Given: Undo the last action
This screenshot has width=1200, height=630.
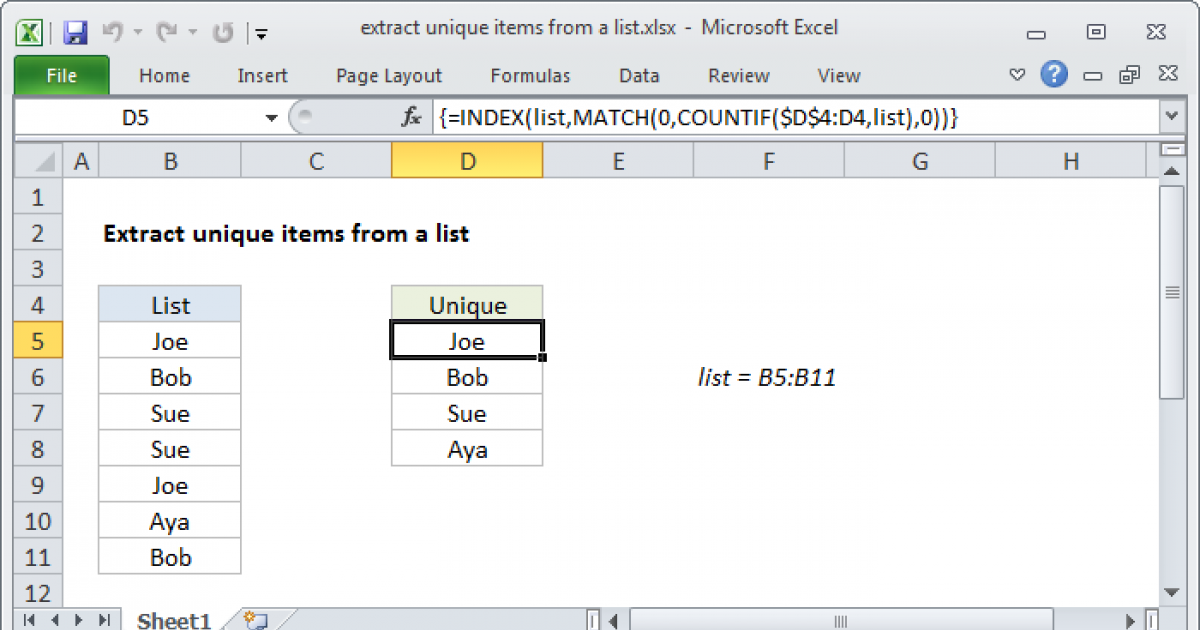Looking at the screenshot, I should coord(112,29).
